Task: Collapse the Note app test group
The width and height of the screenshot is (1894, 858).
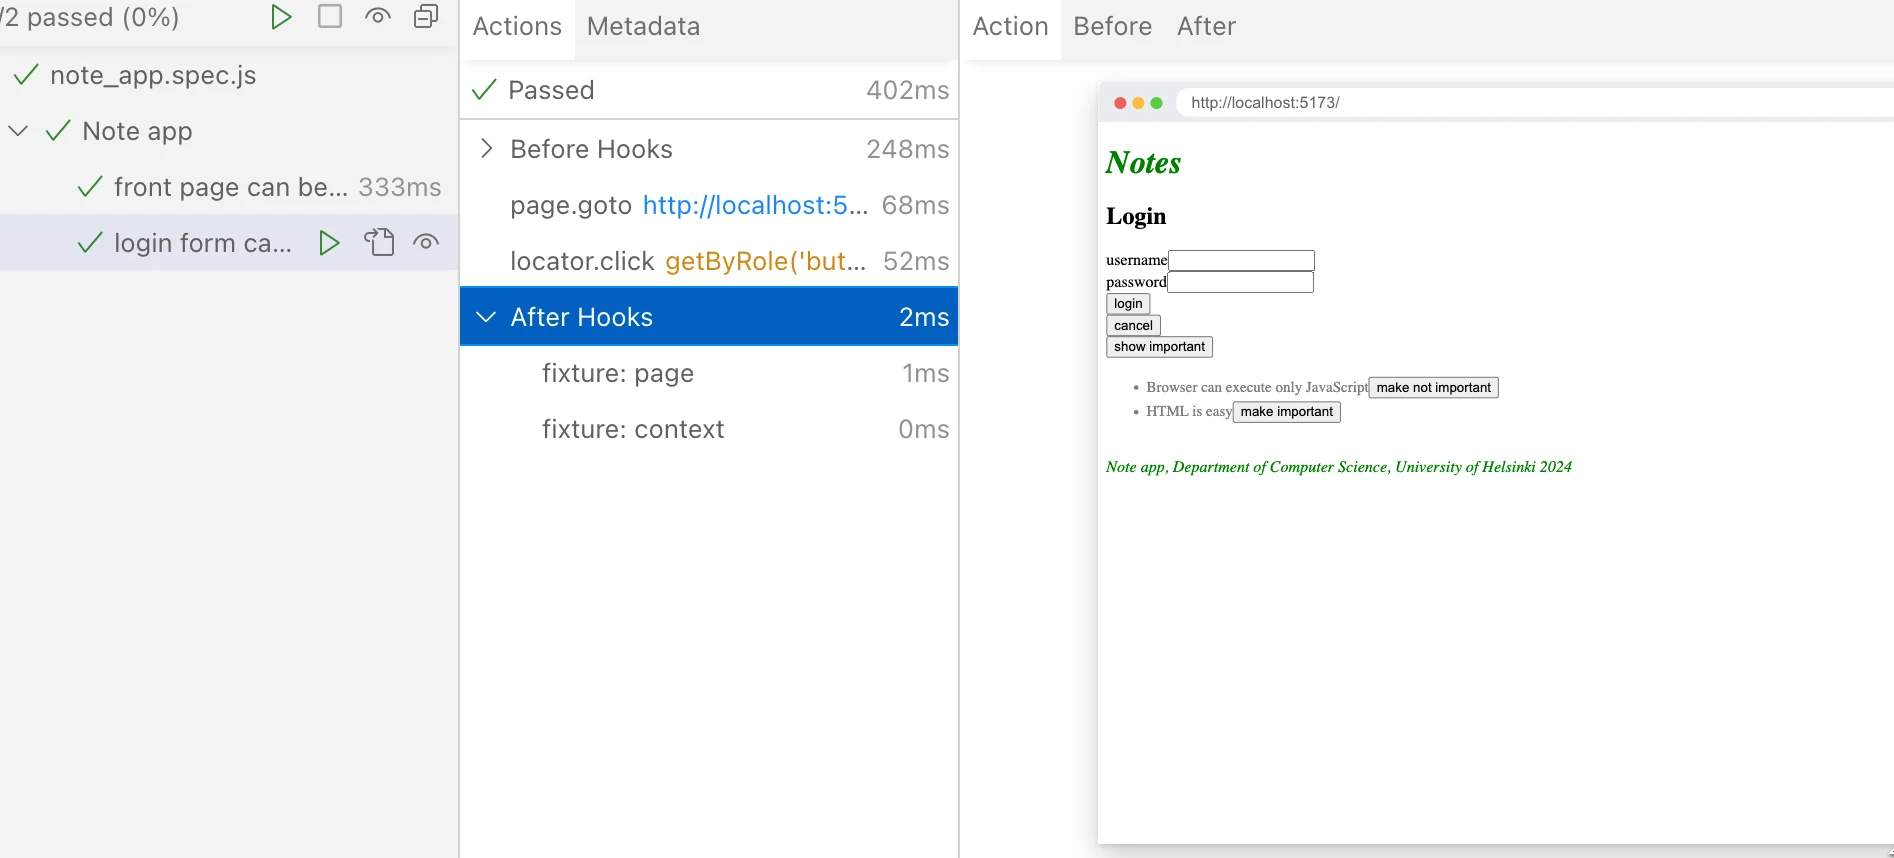Action: (x=18, y=131)
